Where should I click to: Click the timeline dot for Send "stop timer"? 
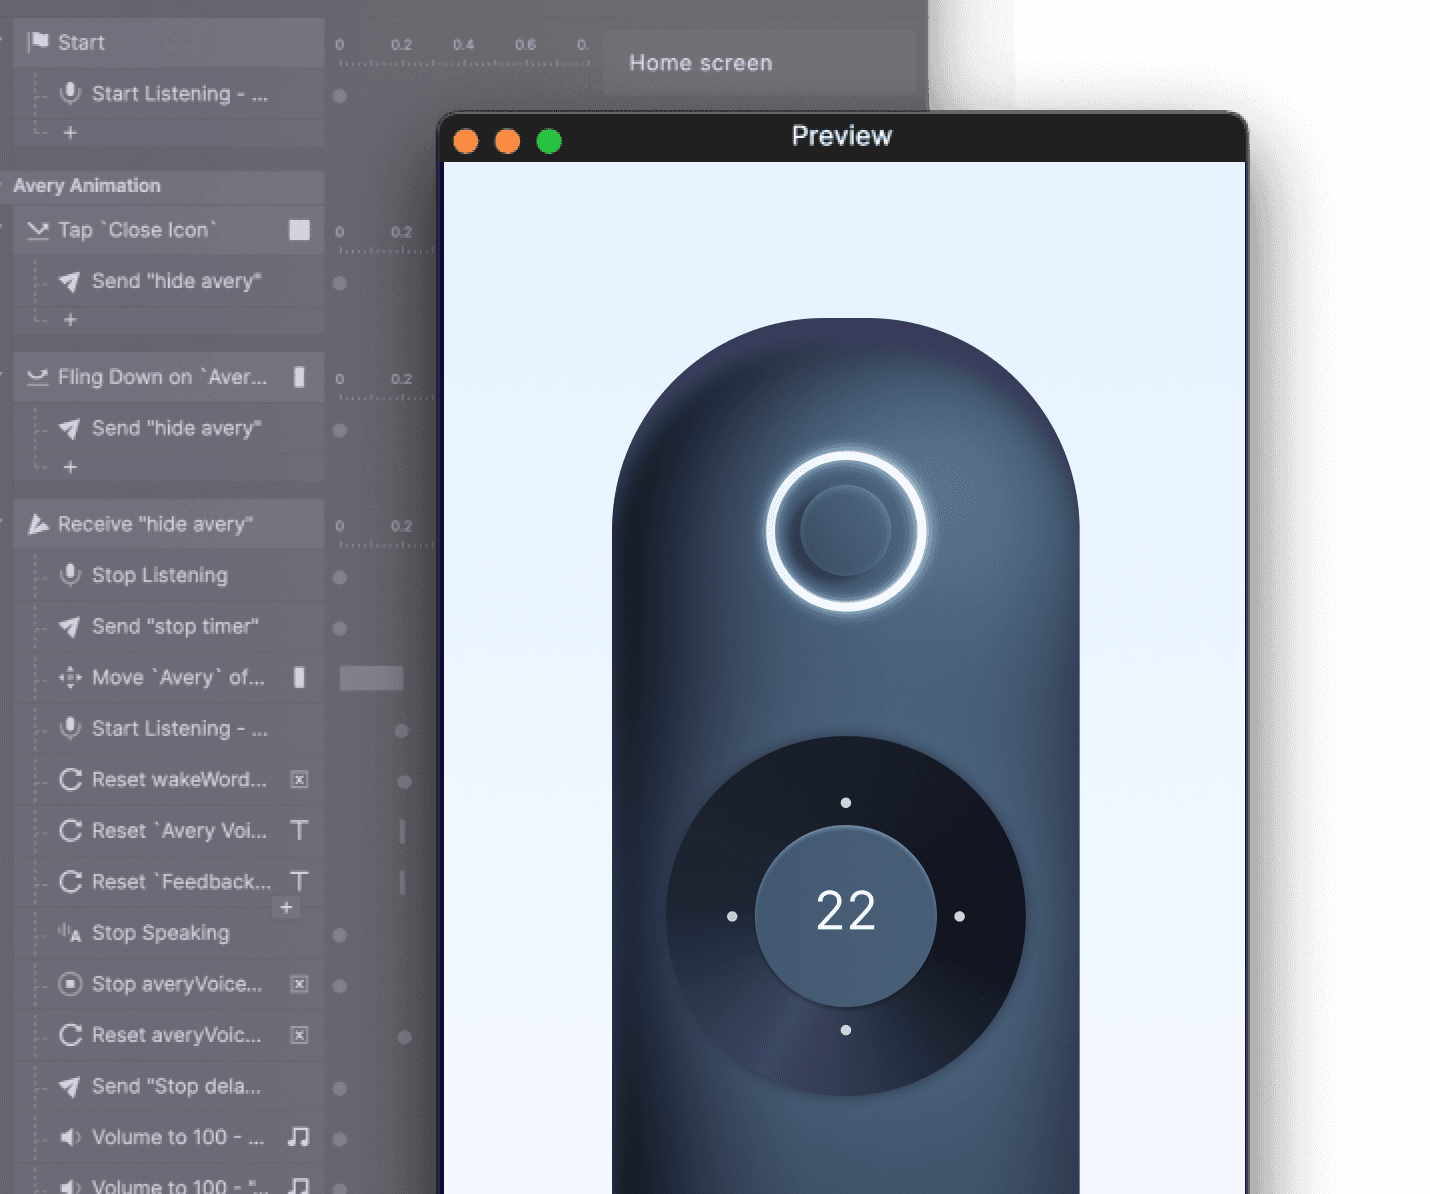click(x=340, y=628)
